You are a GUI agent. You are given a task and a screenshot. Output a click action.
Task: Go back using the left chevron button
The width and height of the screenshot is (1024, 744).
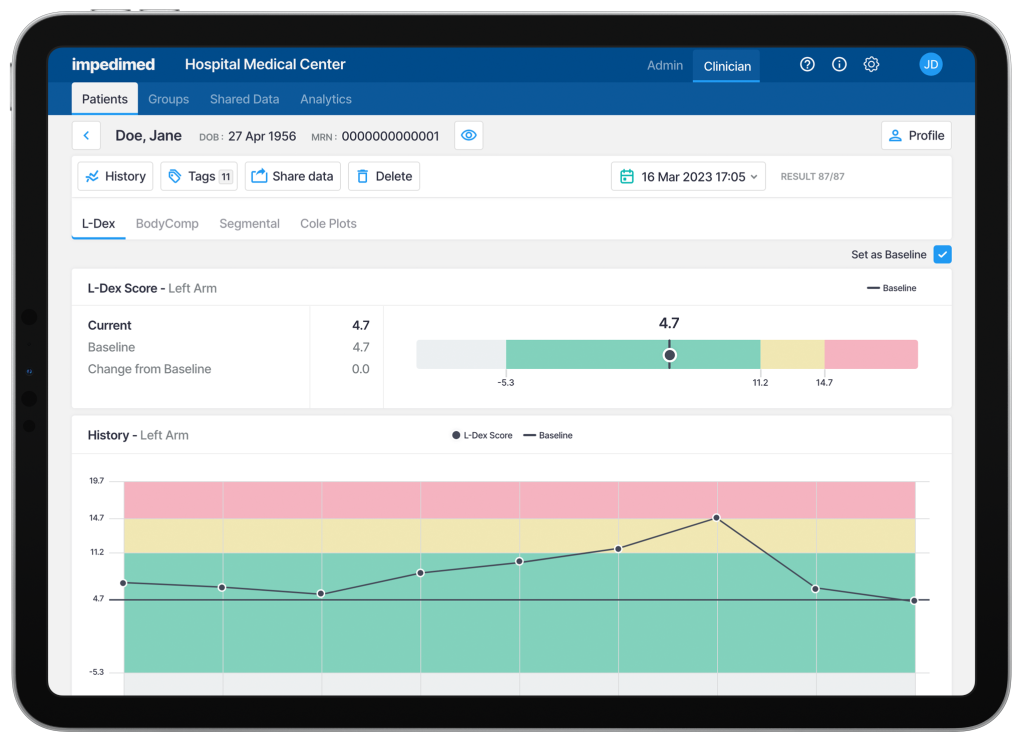87,136
